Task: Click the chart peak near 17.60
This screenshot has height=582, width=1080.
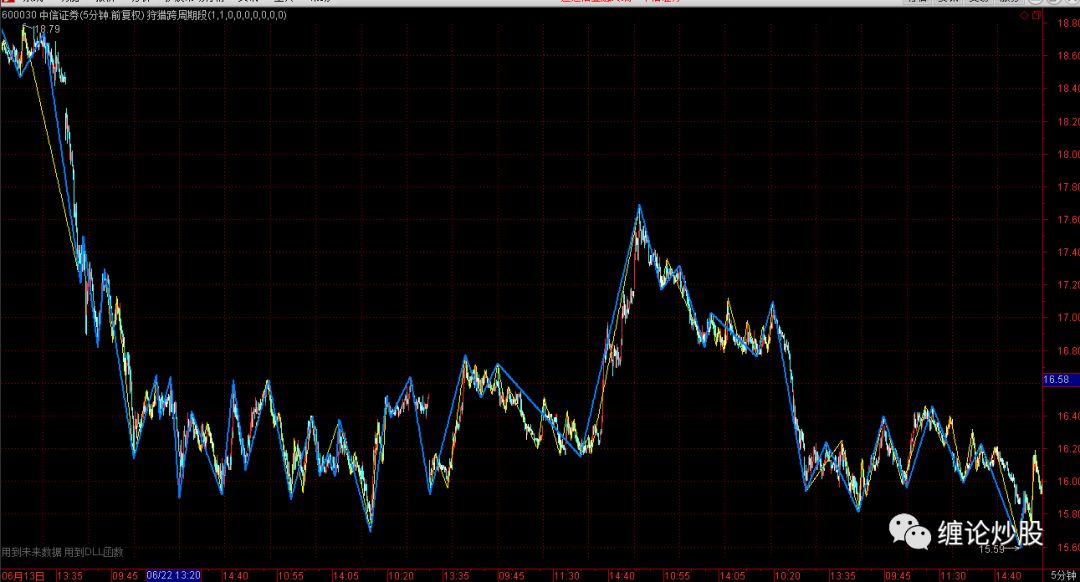Action: tap(640, 206)
